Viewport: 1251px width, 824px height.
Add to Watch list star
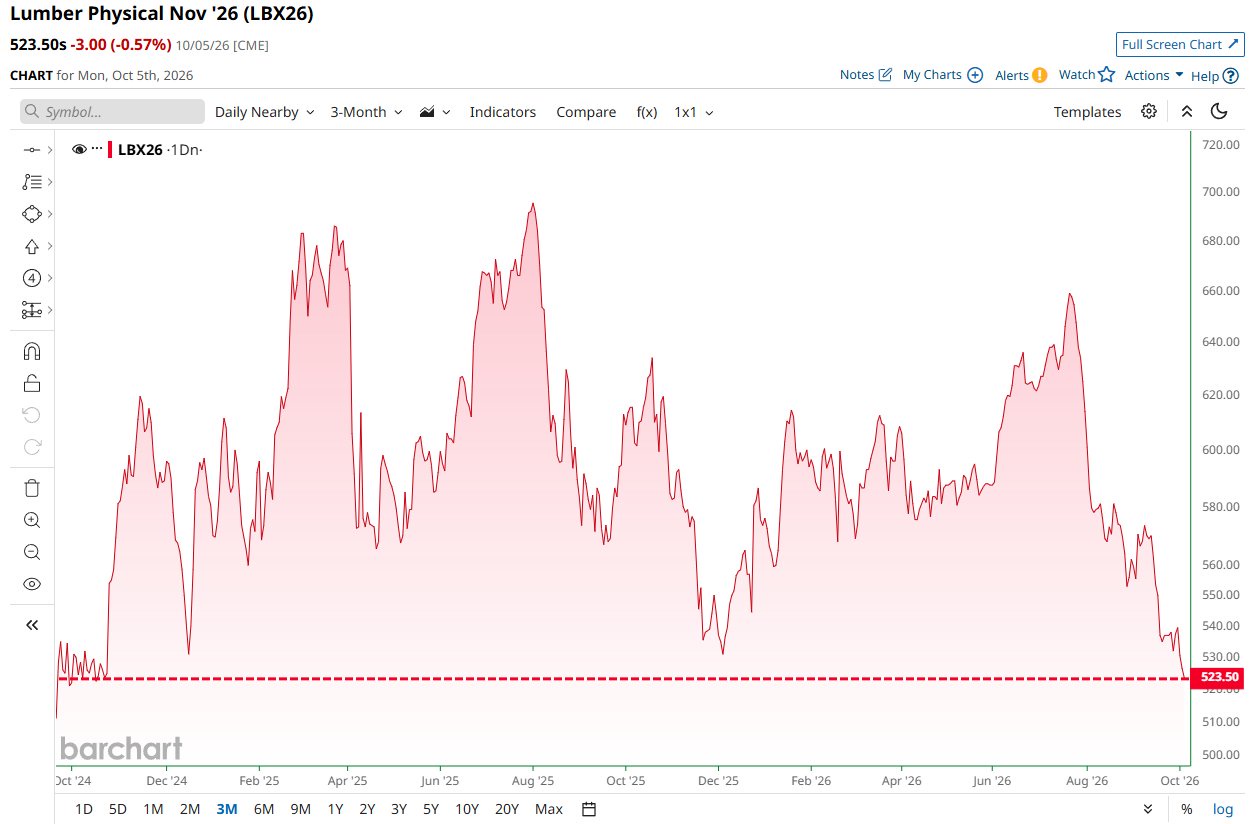pos(1087,75)
